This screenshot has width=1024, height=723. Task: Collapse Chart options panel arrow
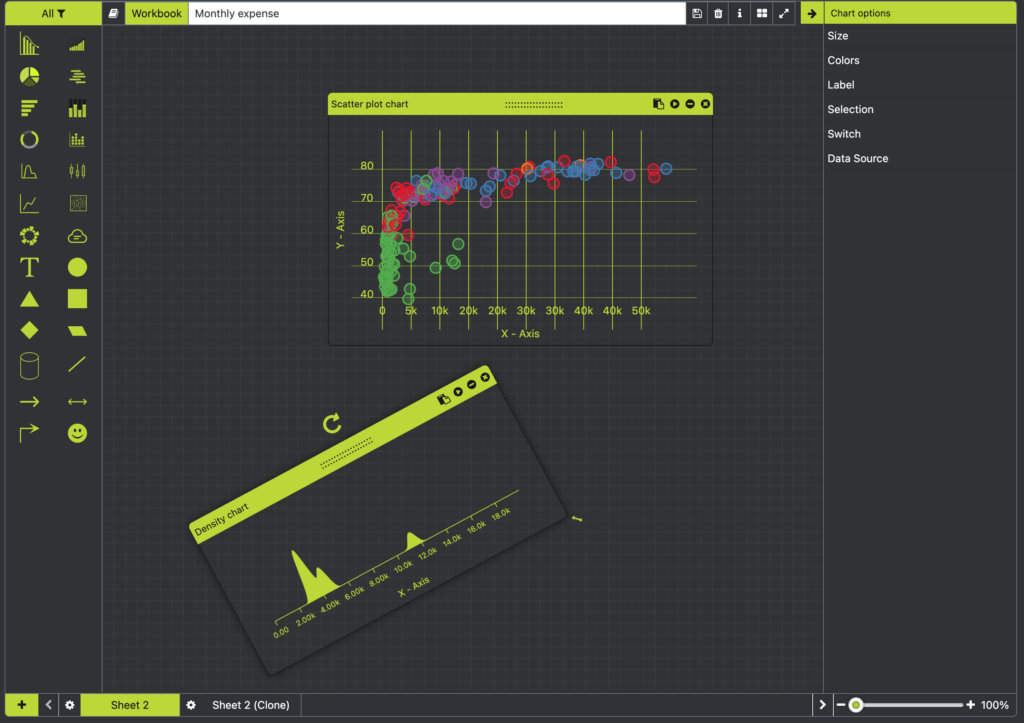click(812, 13)
